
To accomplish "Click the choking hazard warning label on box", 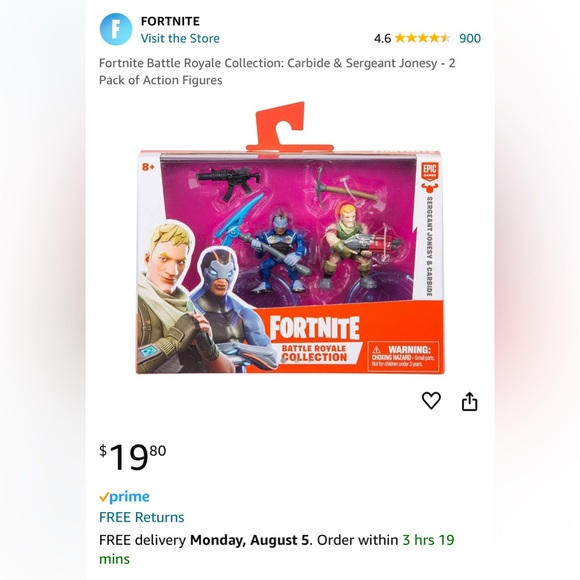I will [x=403, y=357].
